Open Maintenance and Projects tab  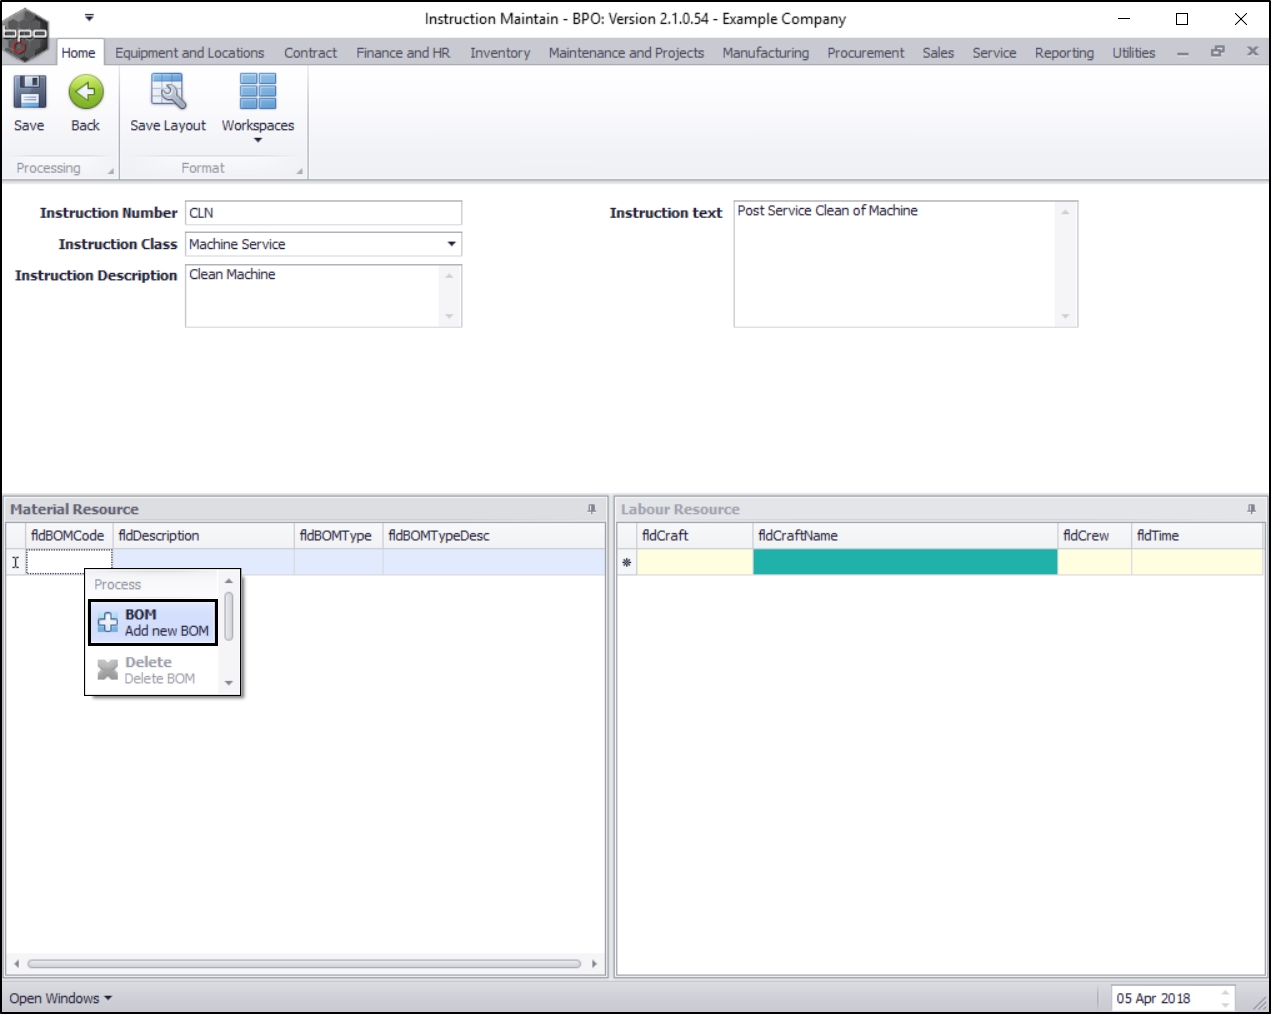tap(626, 53)
